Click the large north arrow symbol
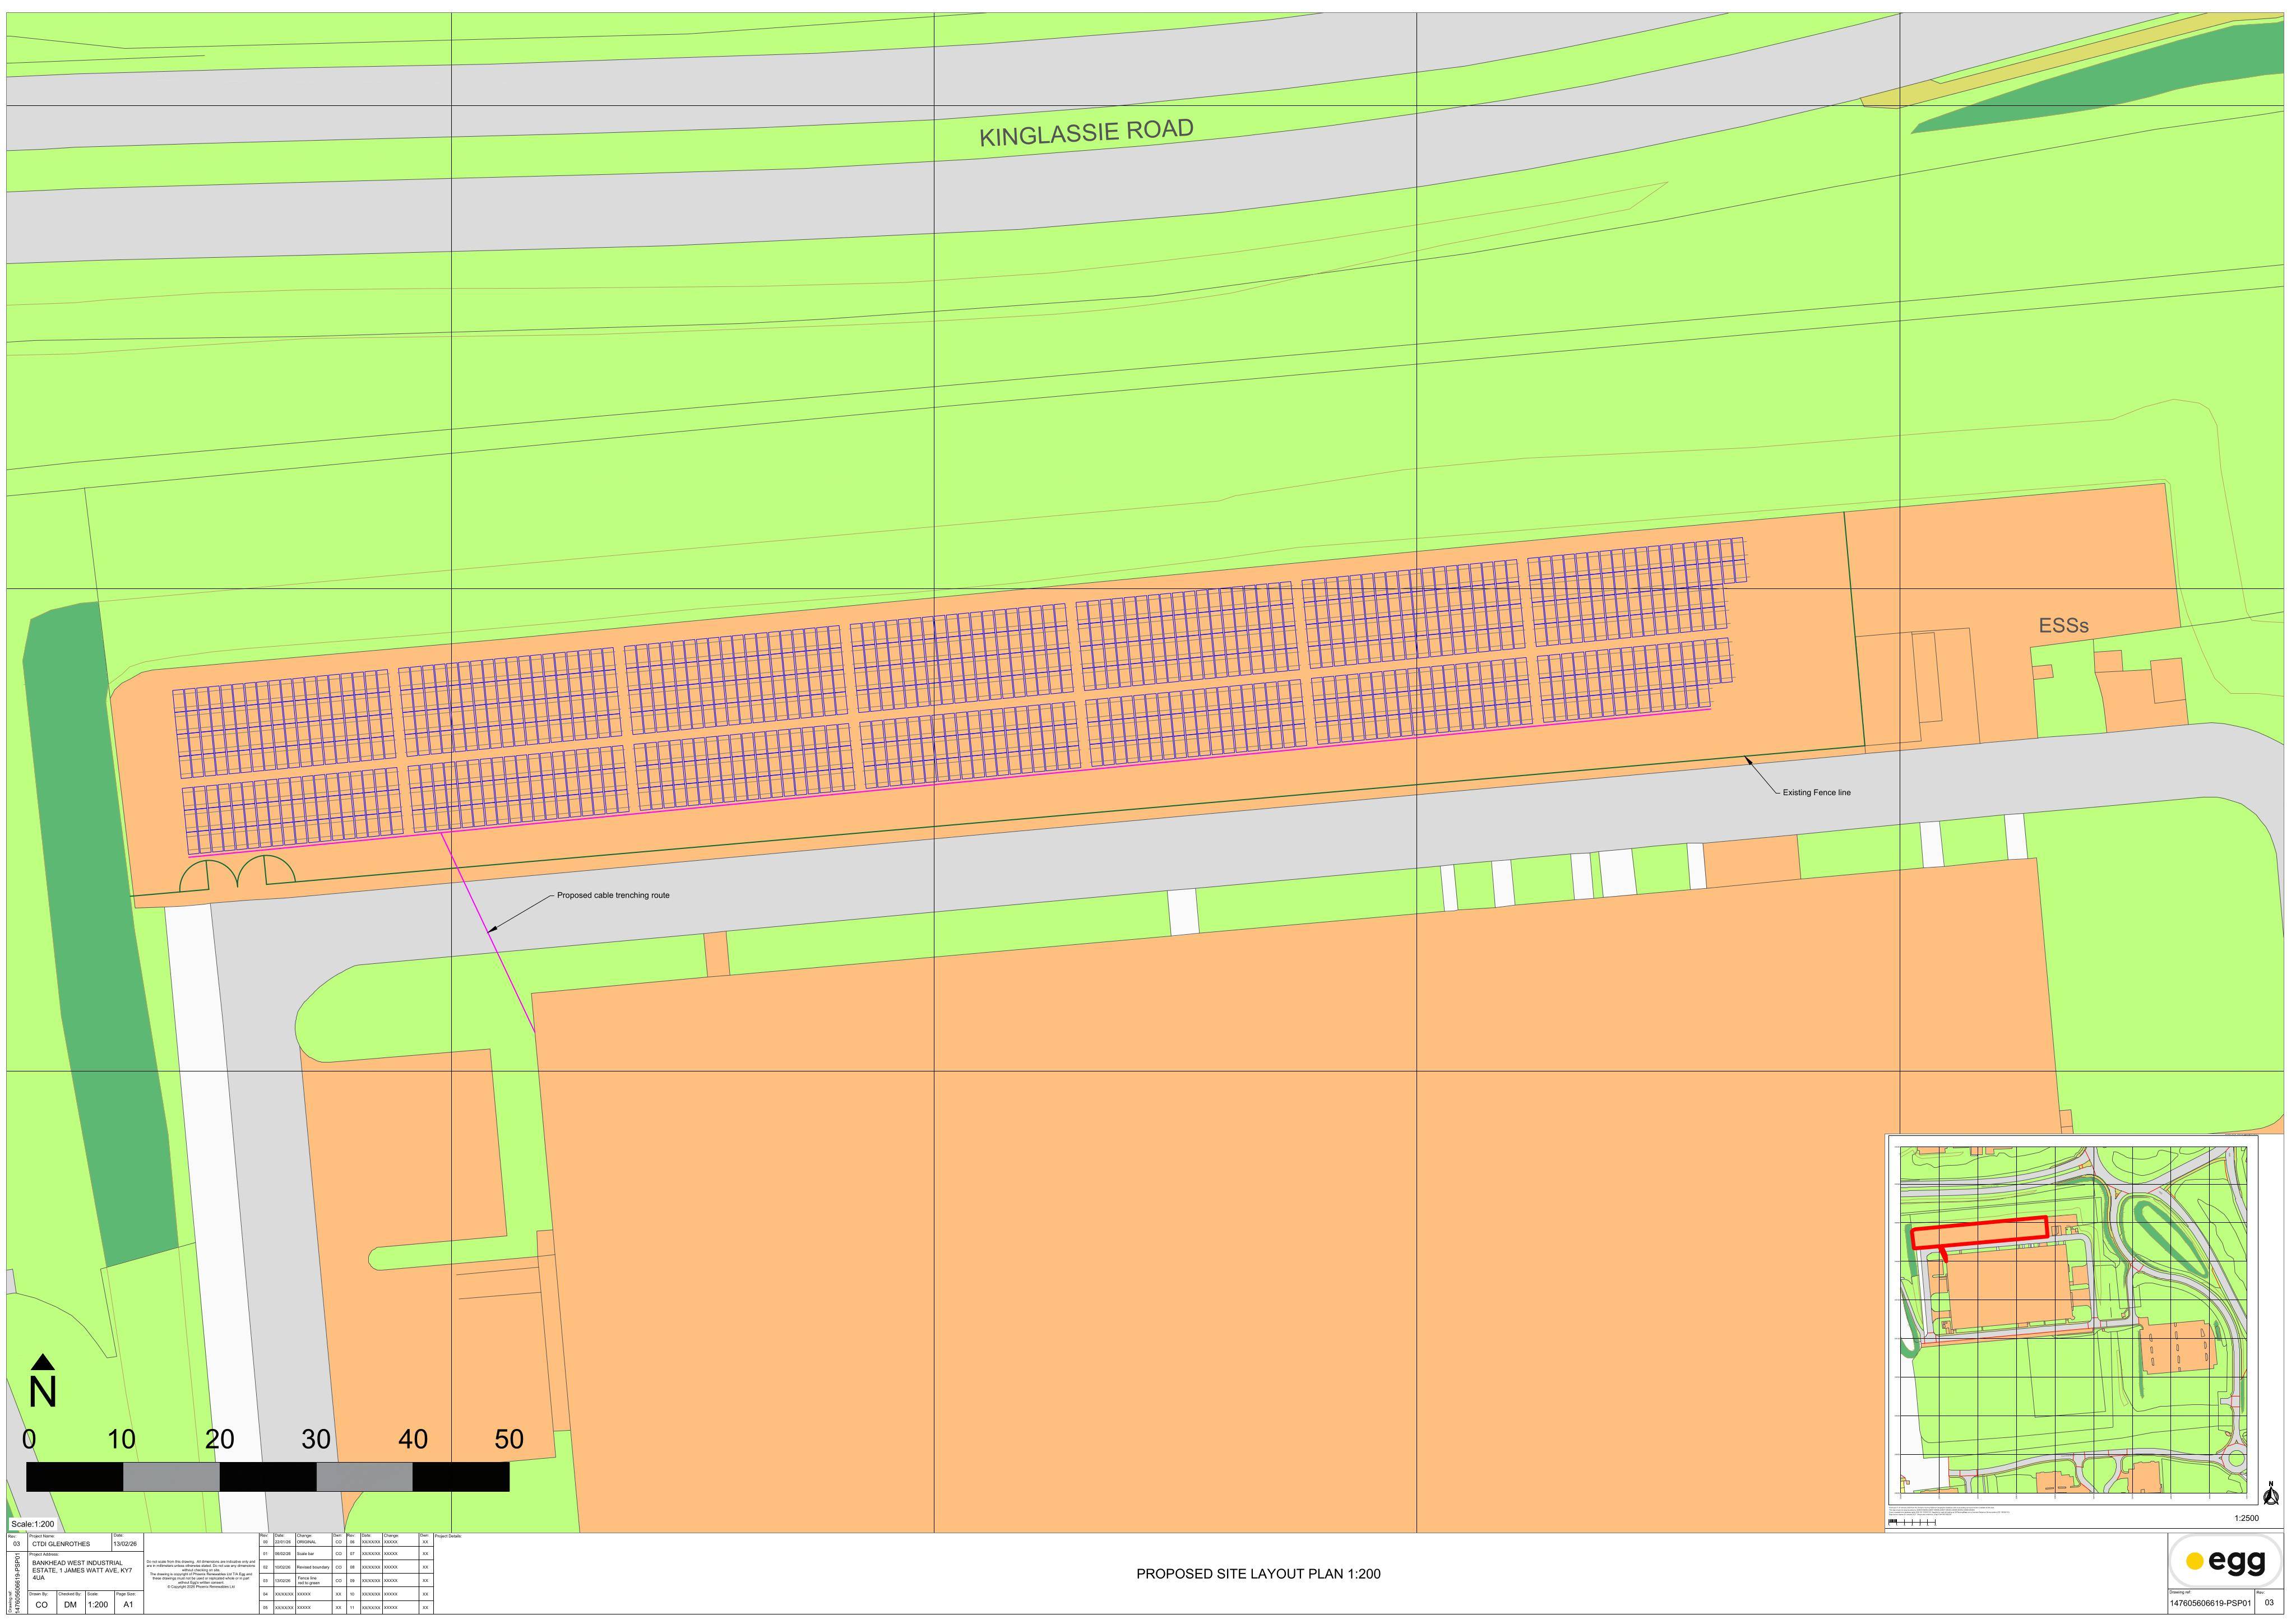This screenshot has width=2296, height=1624. [42, 1381]
